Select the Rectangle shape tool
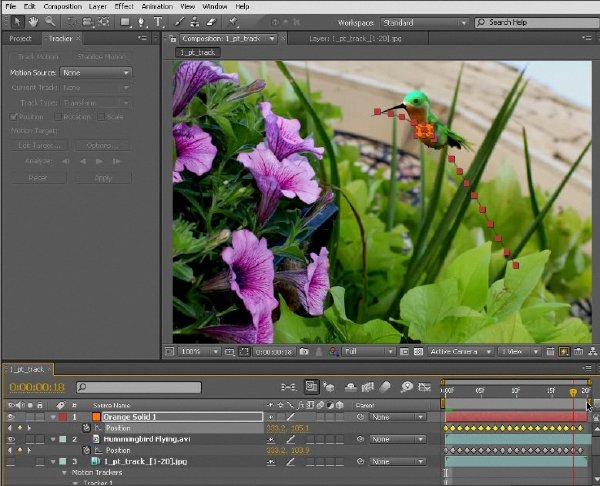 (125, 22)
